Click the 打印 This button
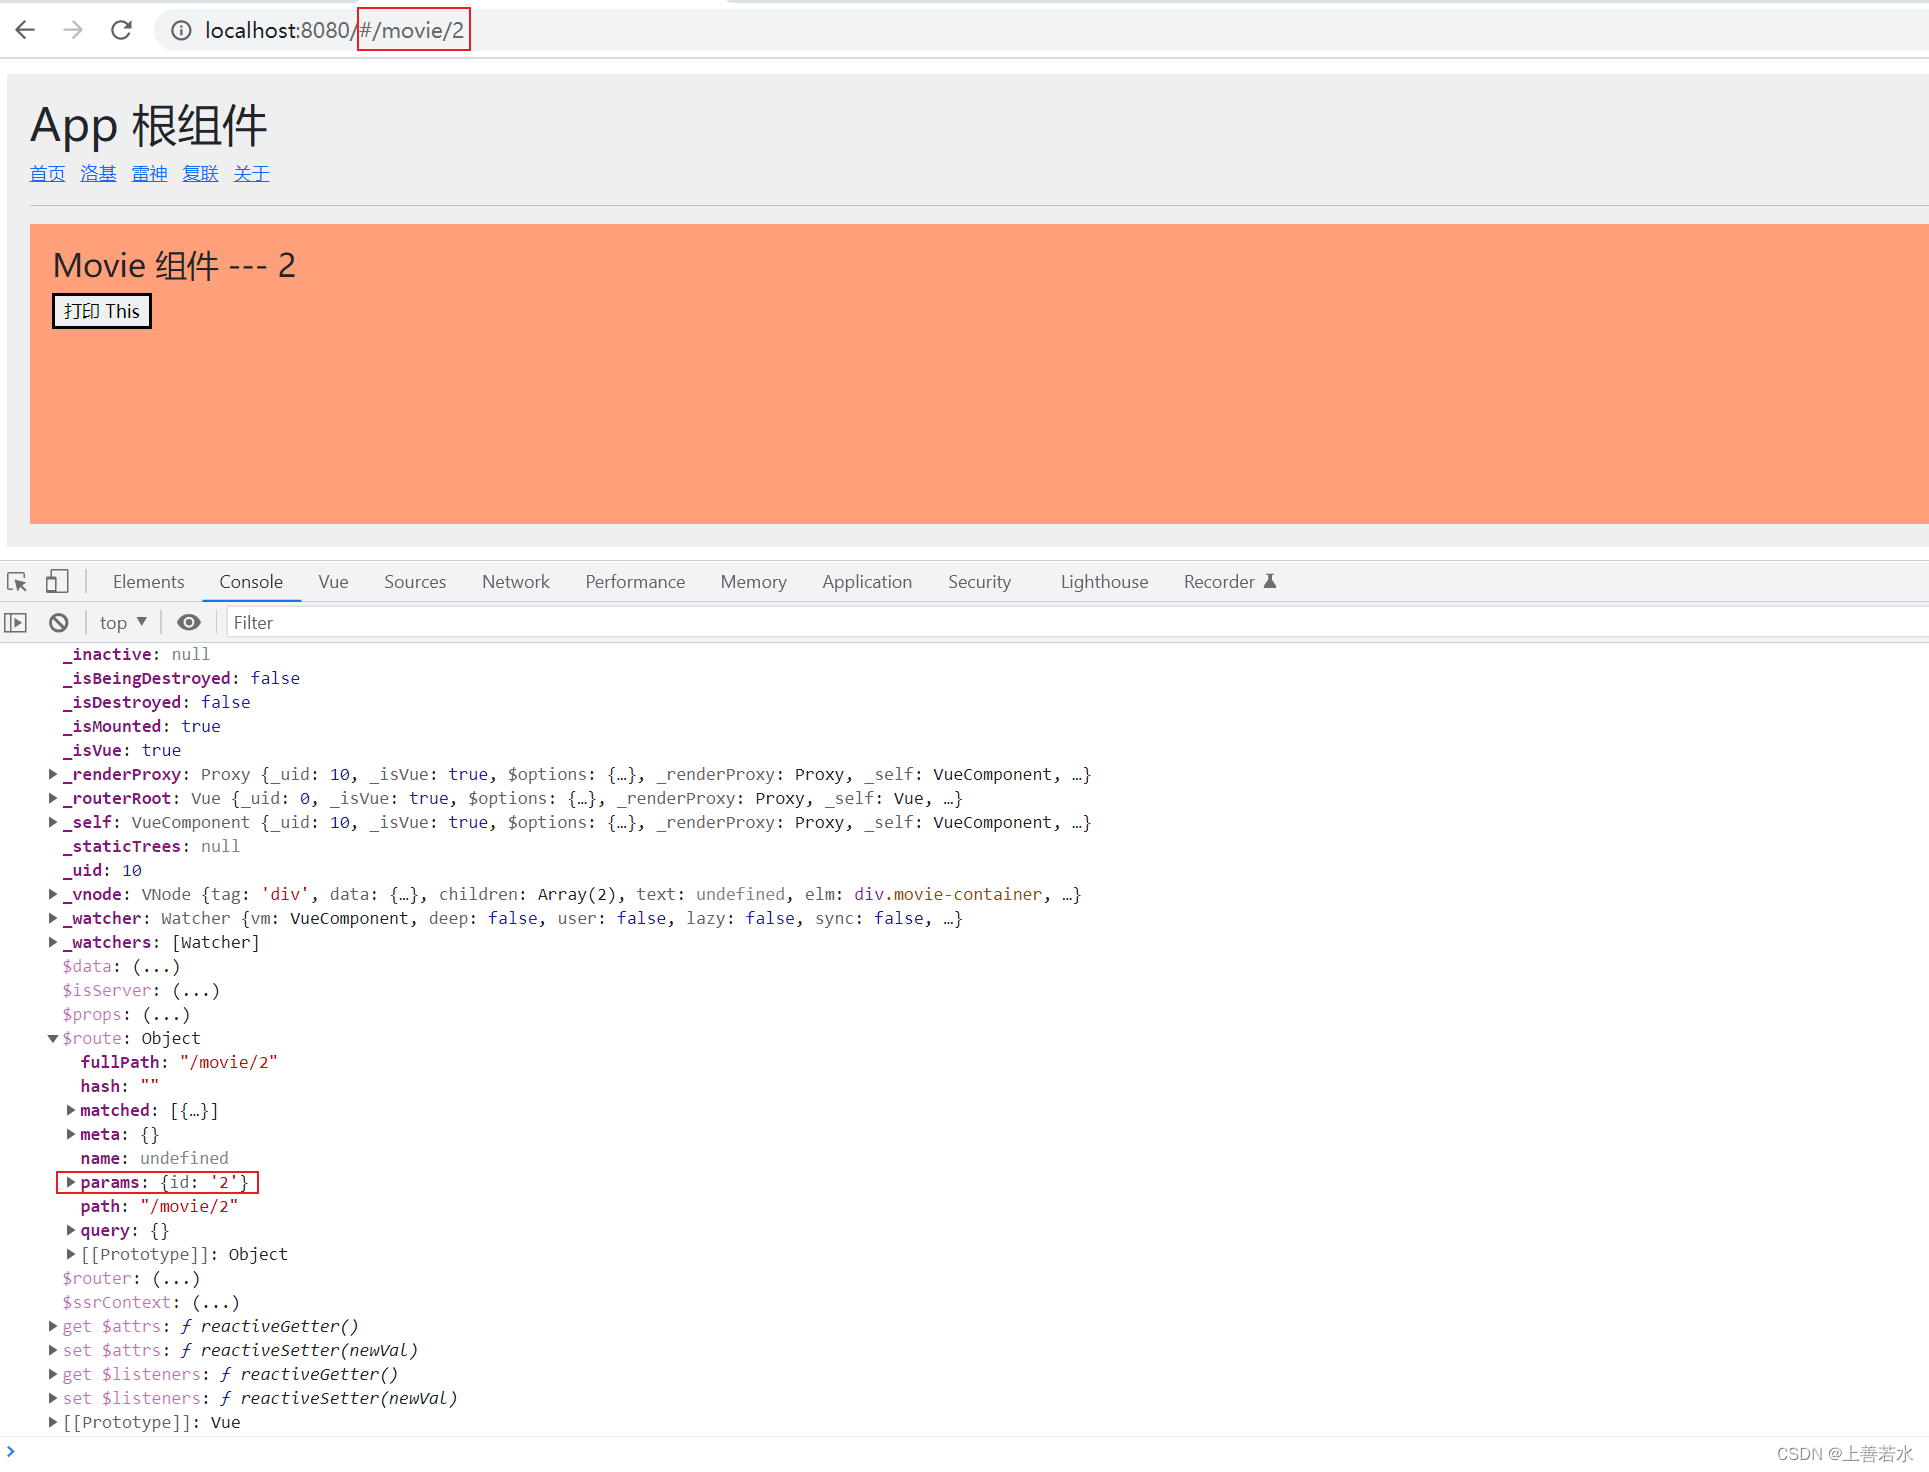This screenshot has height=1472, width=1929. point(102,311)
